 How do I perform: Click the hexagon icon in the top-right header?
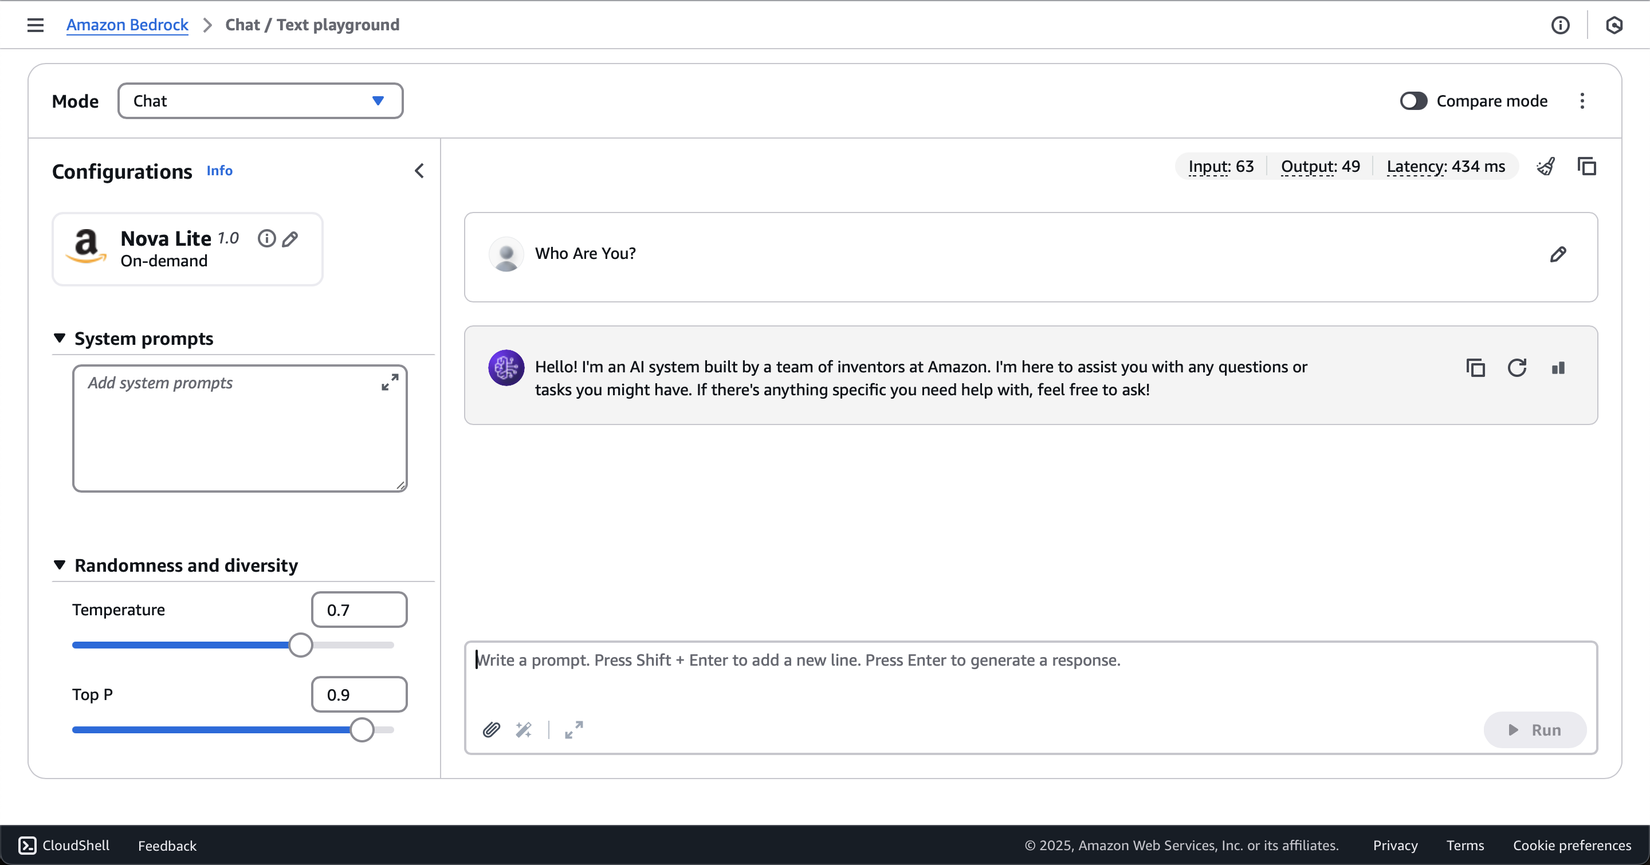[x=1614, y=25]
